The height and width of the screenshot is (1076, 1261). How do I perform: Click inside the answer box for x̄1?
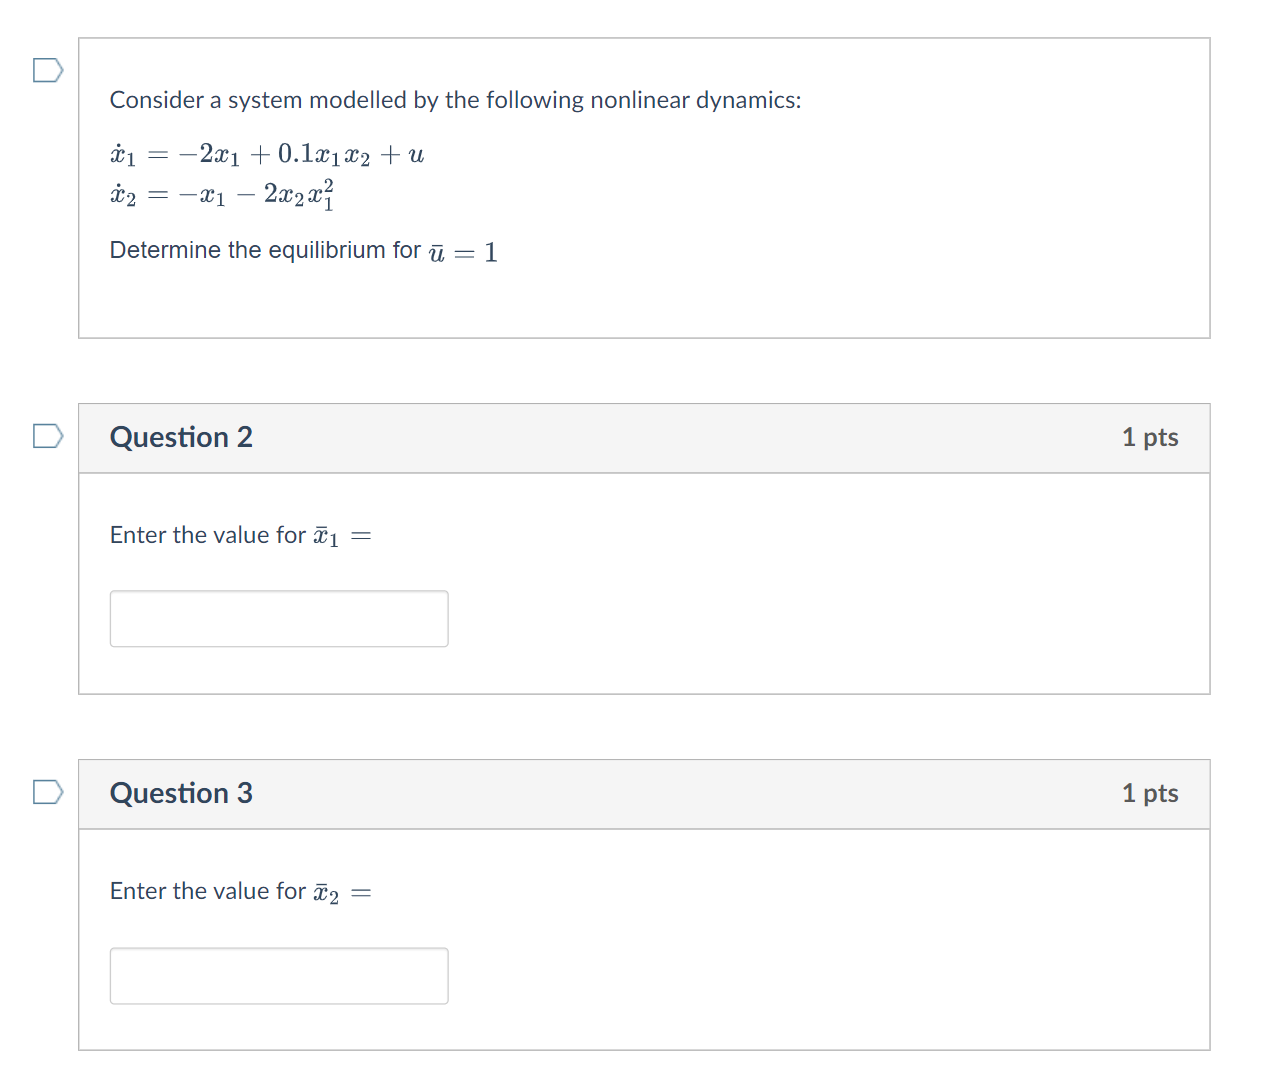[x=278, y=618]
